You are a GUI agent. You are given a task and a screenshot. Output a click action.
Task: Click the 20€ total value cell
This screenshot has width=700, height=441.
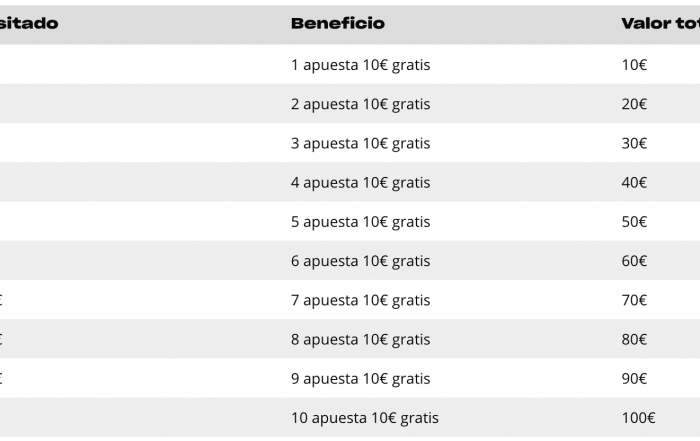click(634, 104)
